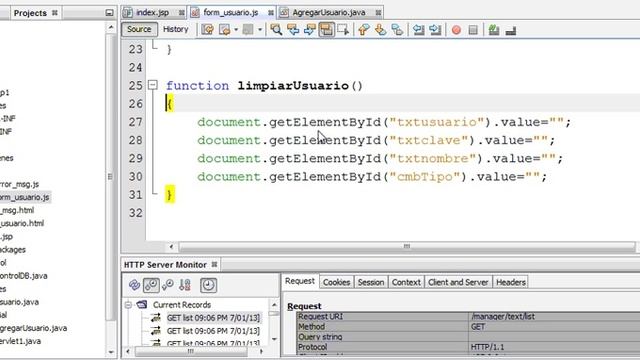The height and width of the screenshot is (360, 640).
Task: Select highlighted GET list 09:06 PM record
Action: coord(213,318)
